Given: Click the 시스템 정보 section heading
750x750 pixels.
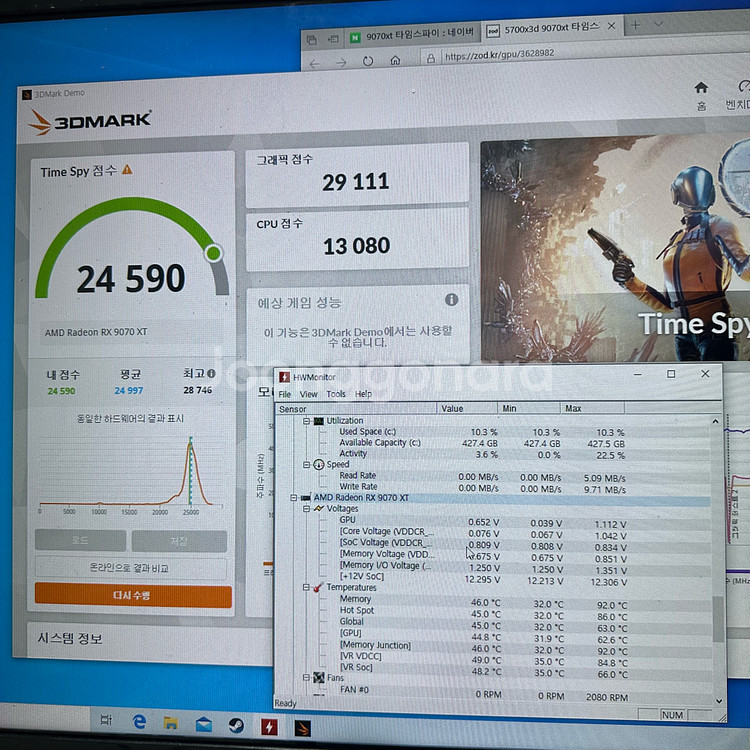Looking at the screenshot, I should 70,639.
